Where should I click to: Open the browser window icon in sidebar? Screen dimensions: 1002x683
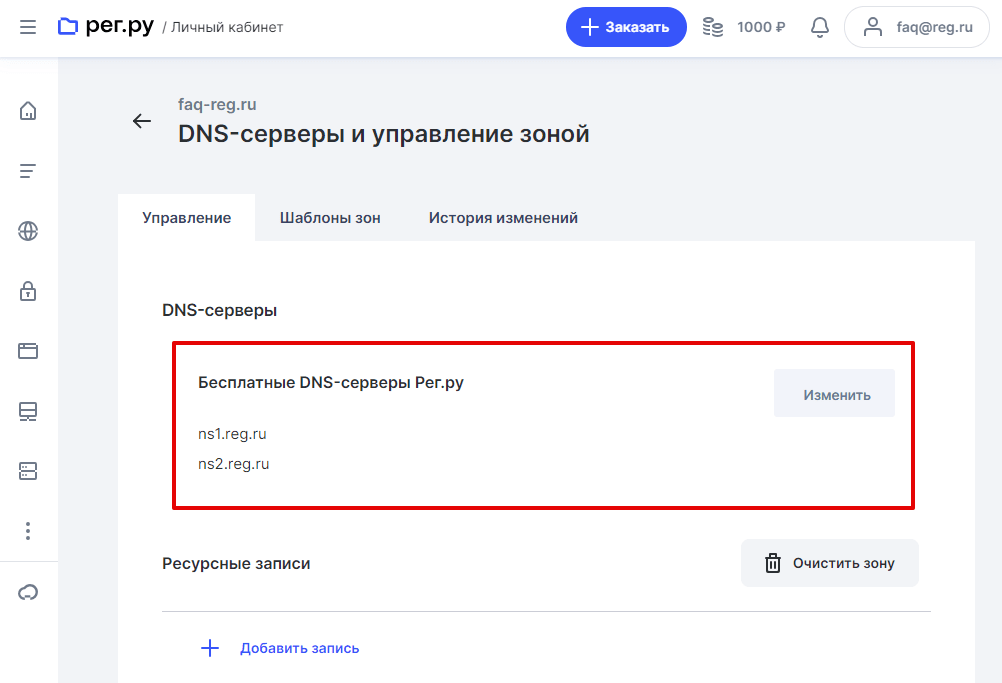pyautogui.click(x=28, y=351)
